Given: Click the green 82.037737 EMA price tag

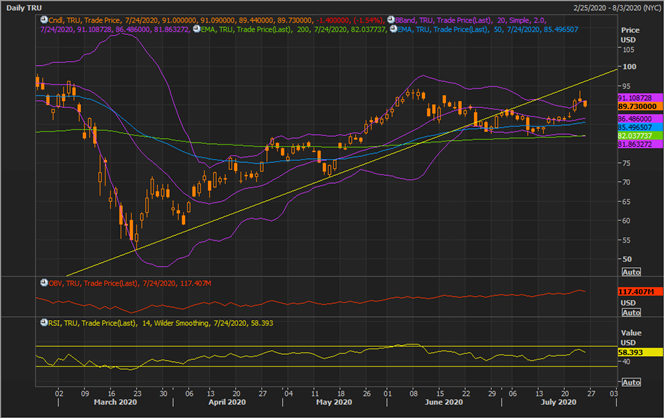Looking at the screenshot, I should [x=640, y=136].
